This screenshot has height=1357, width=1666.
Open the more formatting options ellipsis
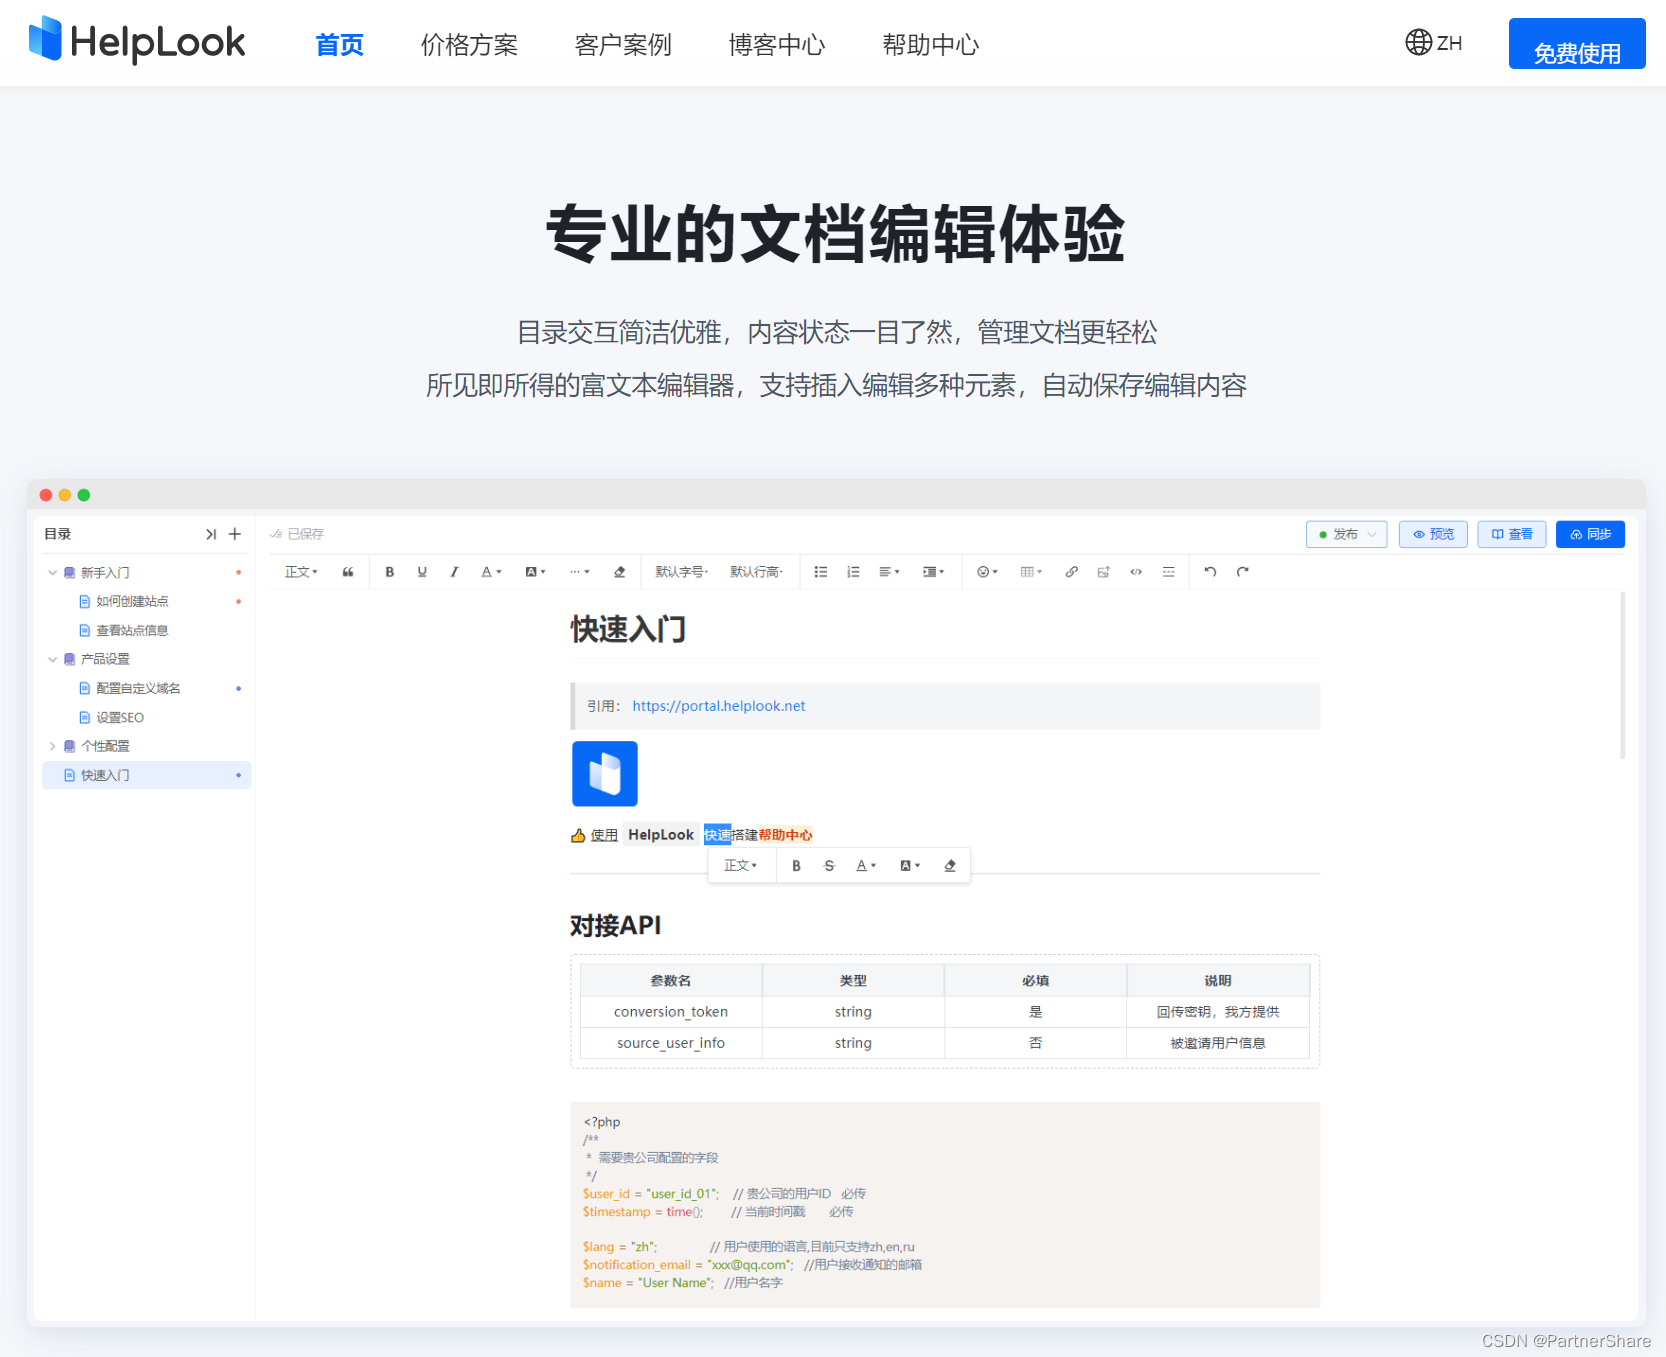point(580,572)
